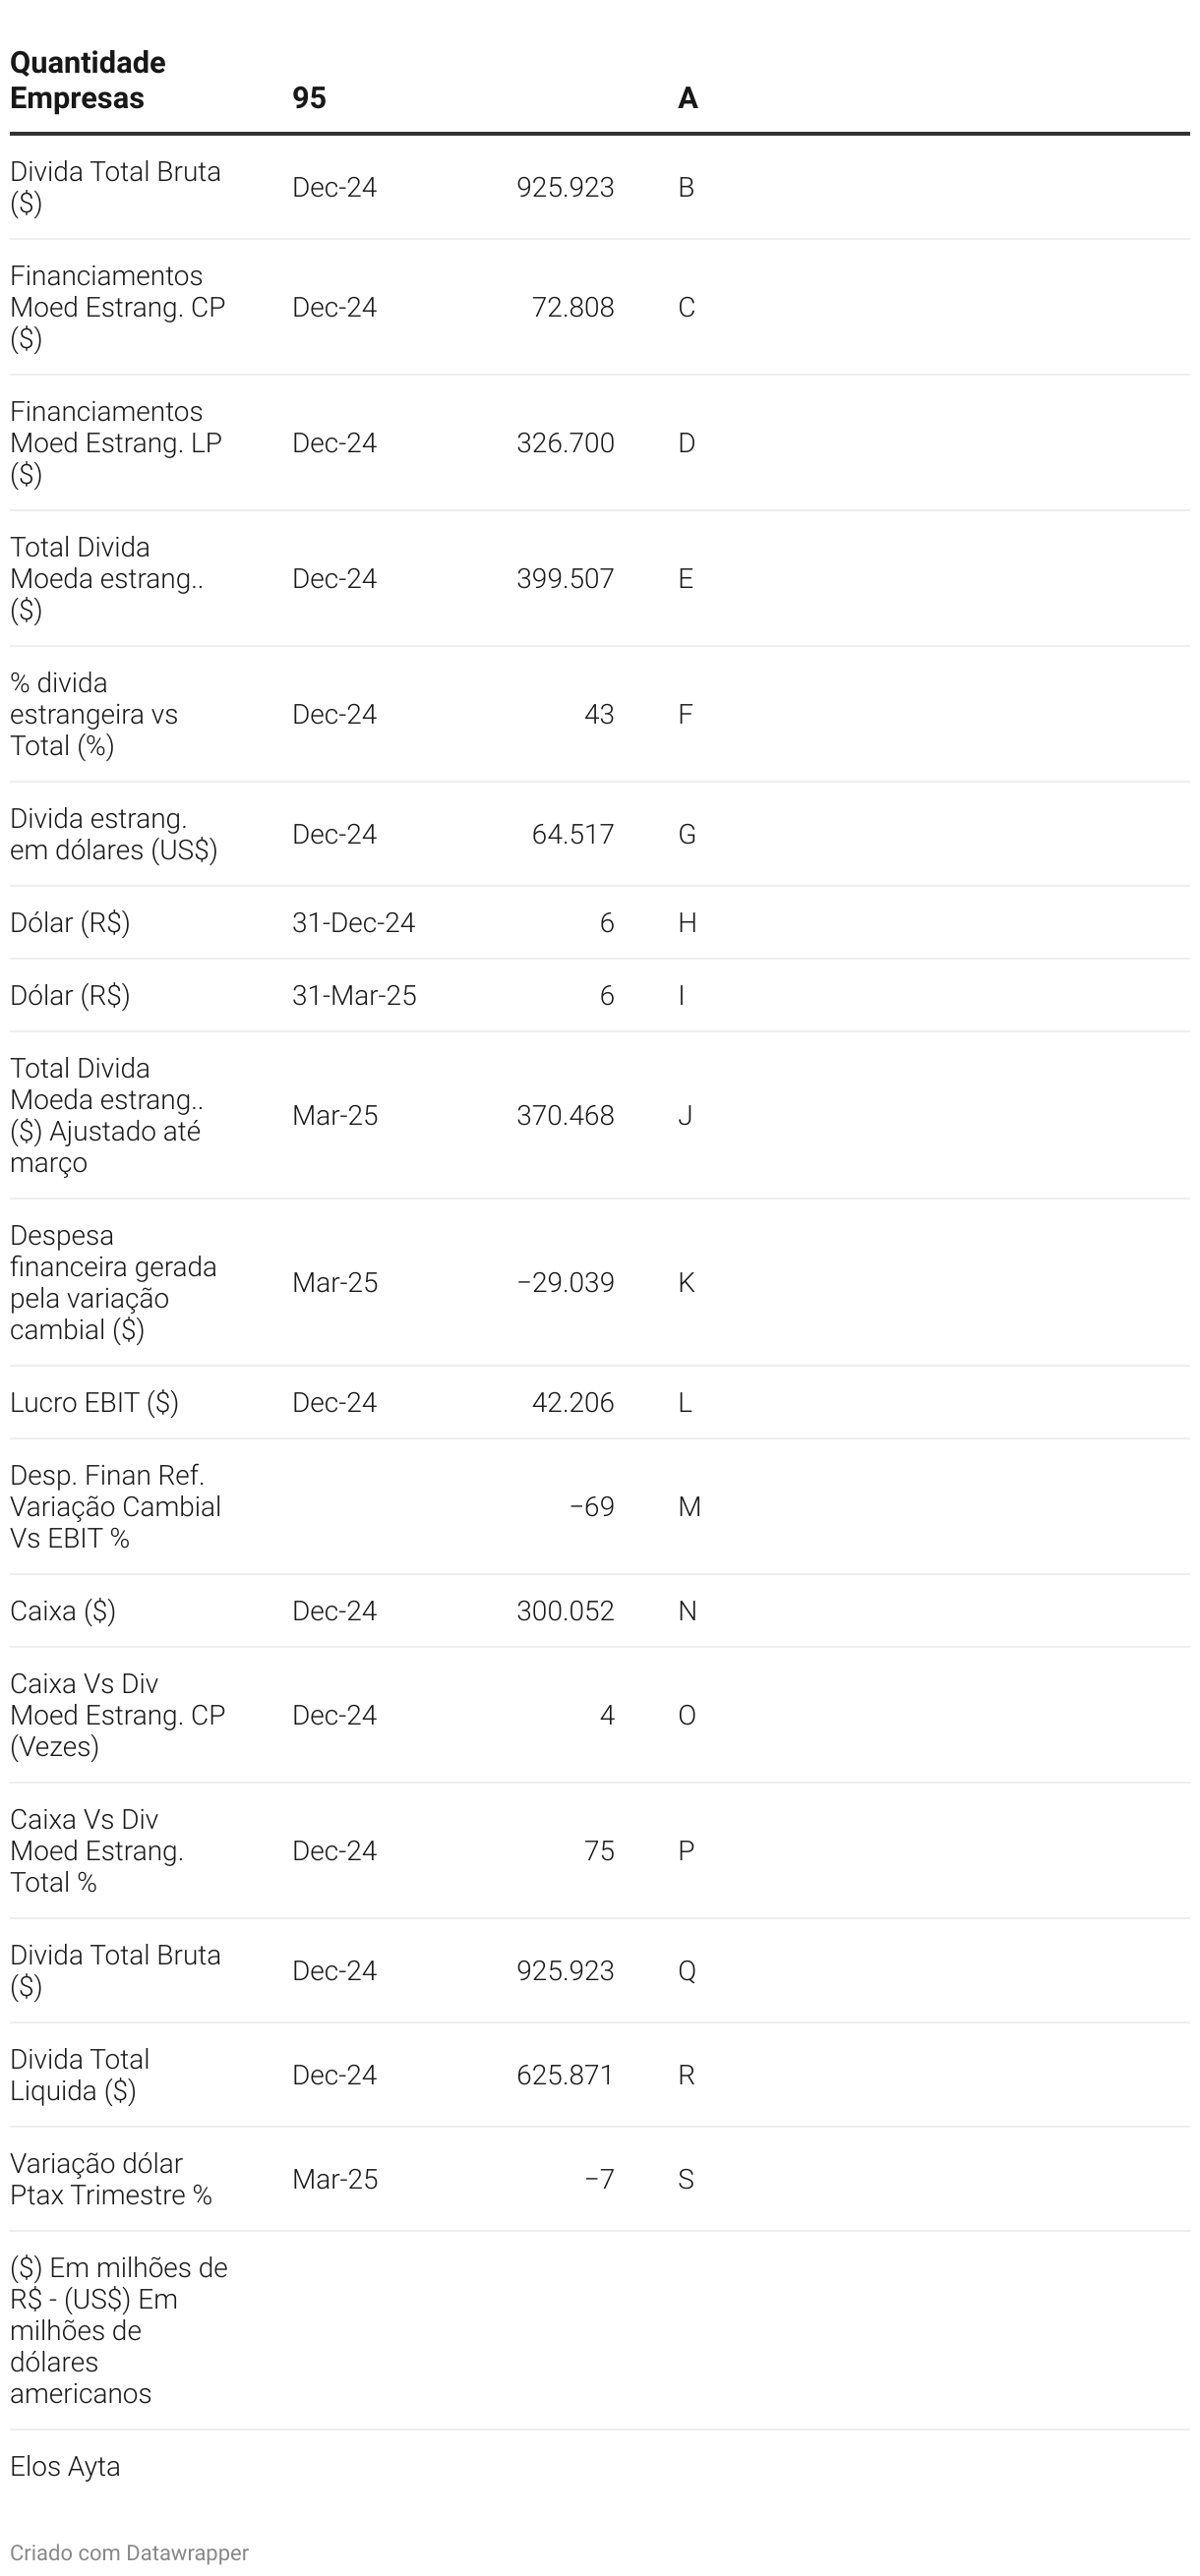Click the "Caixa ($)" row label

[63, 1610]
